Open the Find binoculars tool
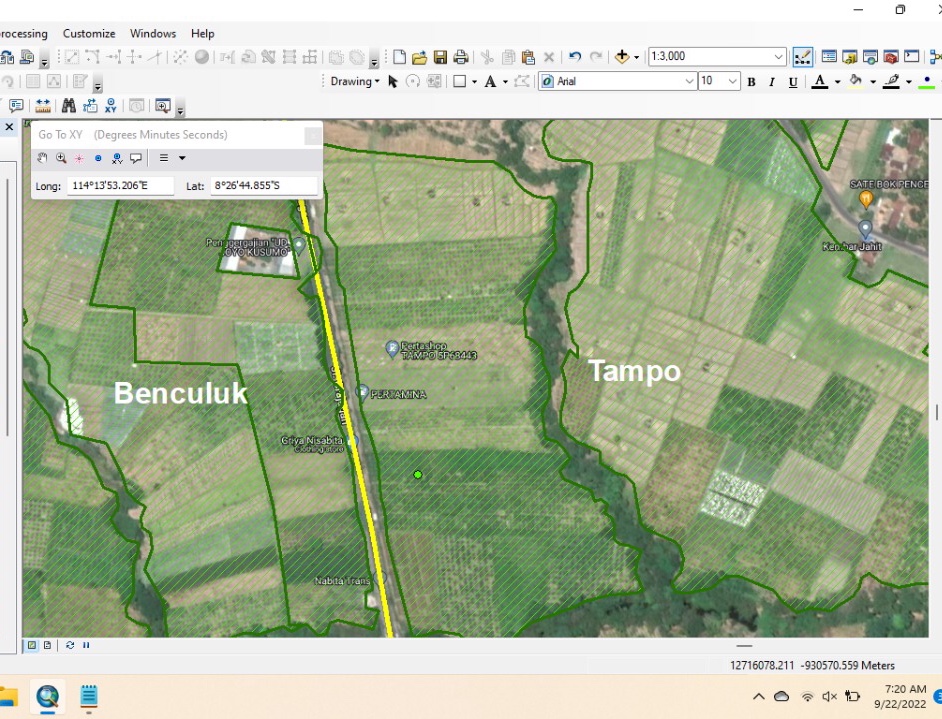The height and width of the screenshot is (719, 942). pyautogui.click(x=69, y=106)
